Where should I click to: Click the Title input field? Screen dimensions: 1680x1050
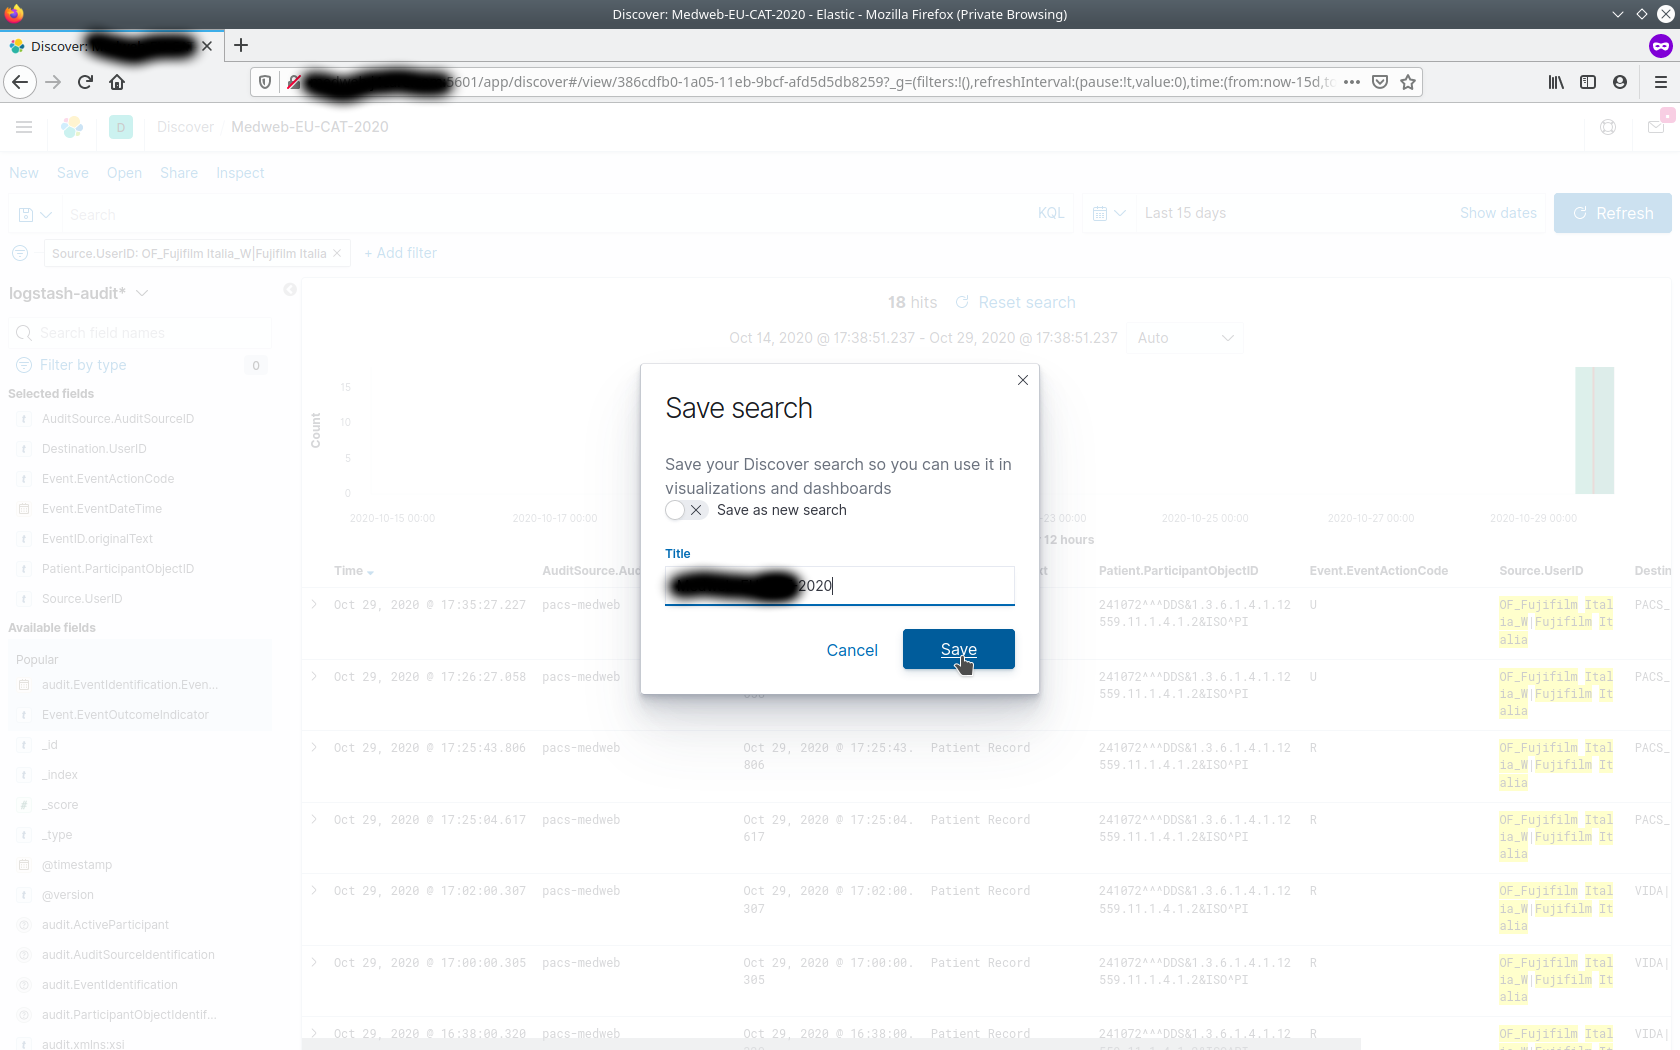[x=840, y=586]
